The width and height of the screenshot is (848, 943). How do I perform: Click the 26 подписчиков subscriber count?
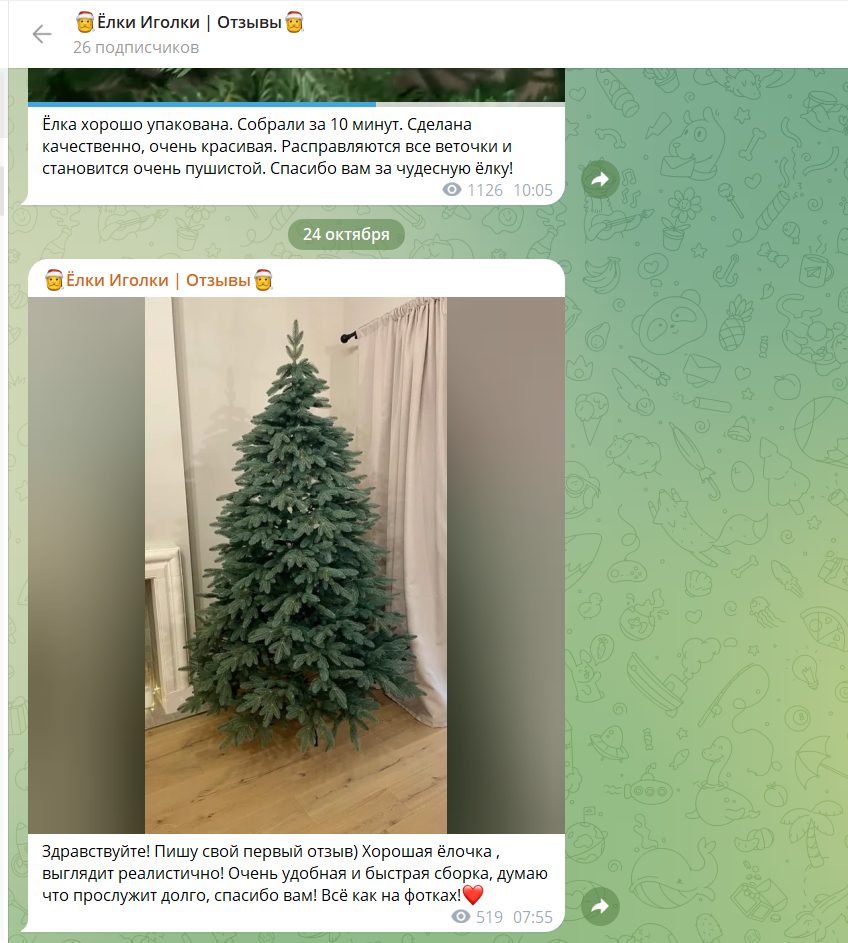tap(136, 48)
